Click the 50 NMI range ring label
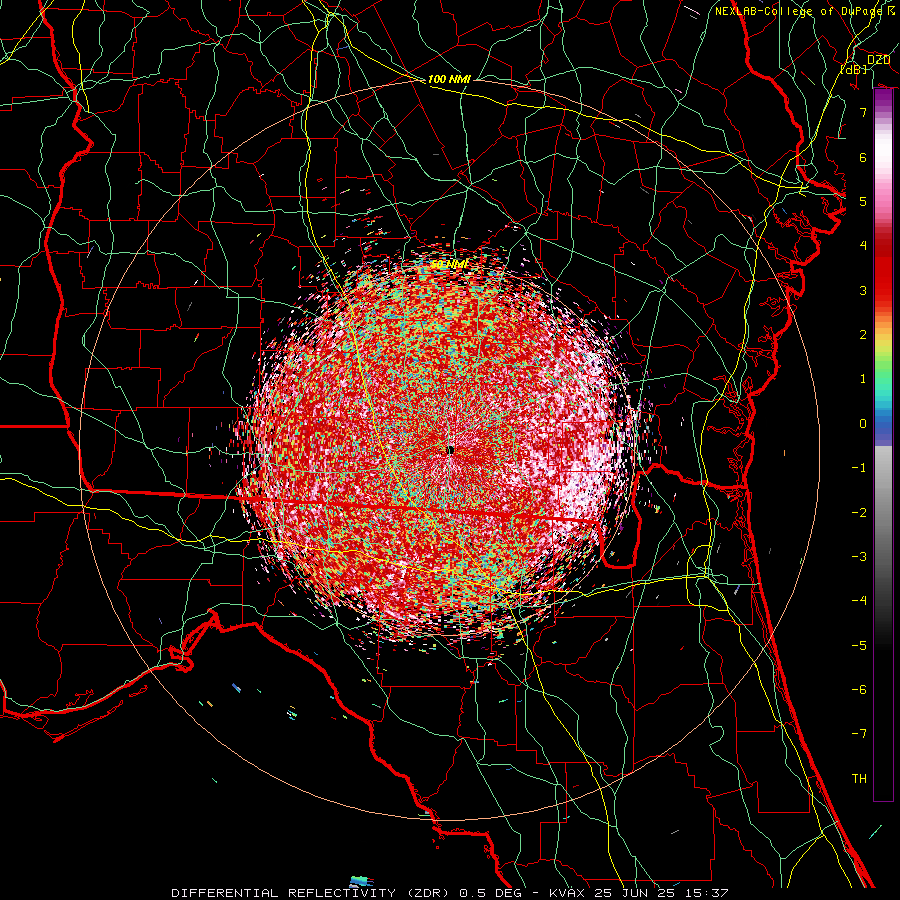900x900 pixels. click(x=449, y=265)
